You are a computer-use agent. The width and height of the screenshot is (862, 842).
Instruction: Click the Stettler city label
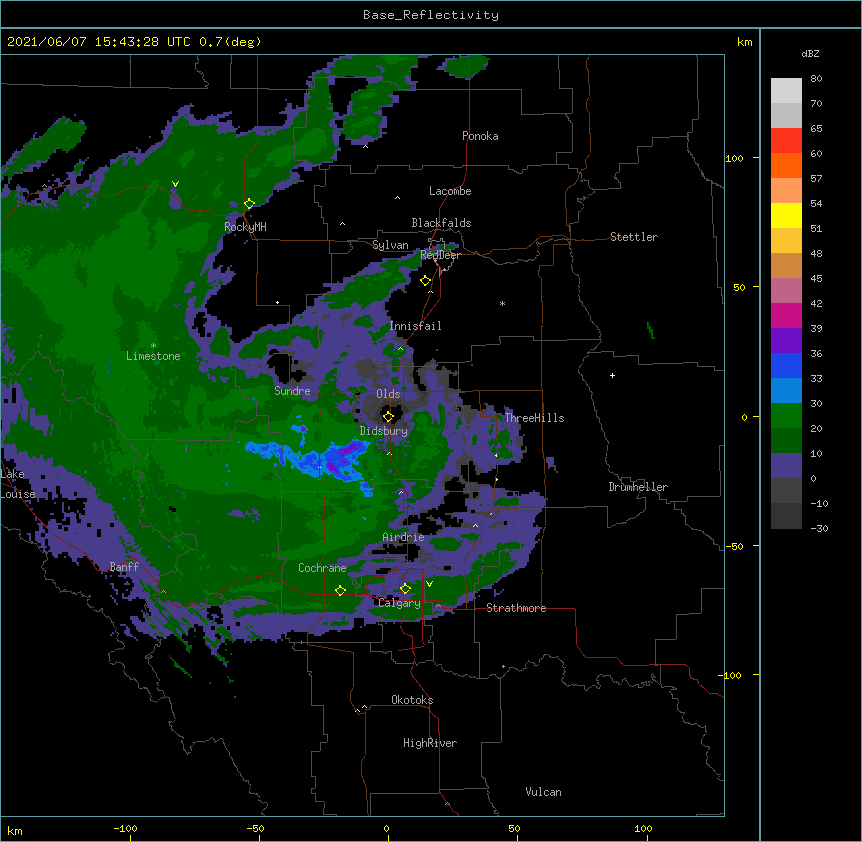[x=634, y=237]
